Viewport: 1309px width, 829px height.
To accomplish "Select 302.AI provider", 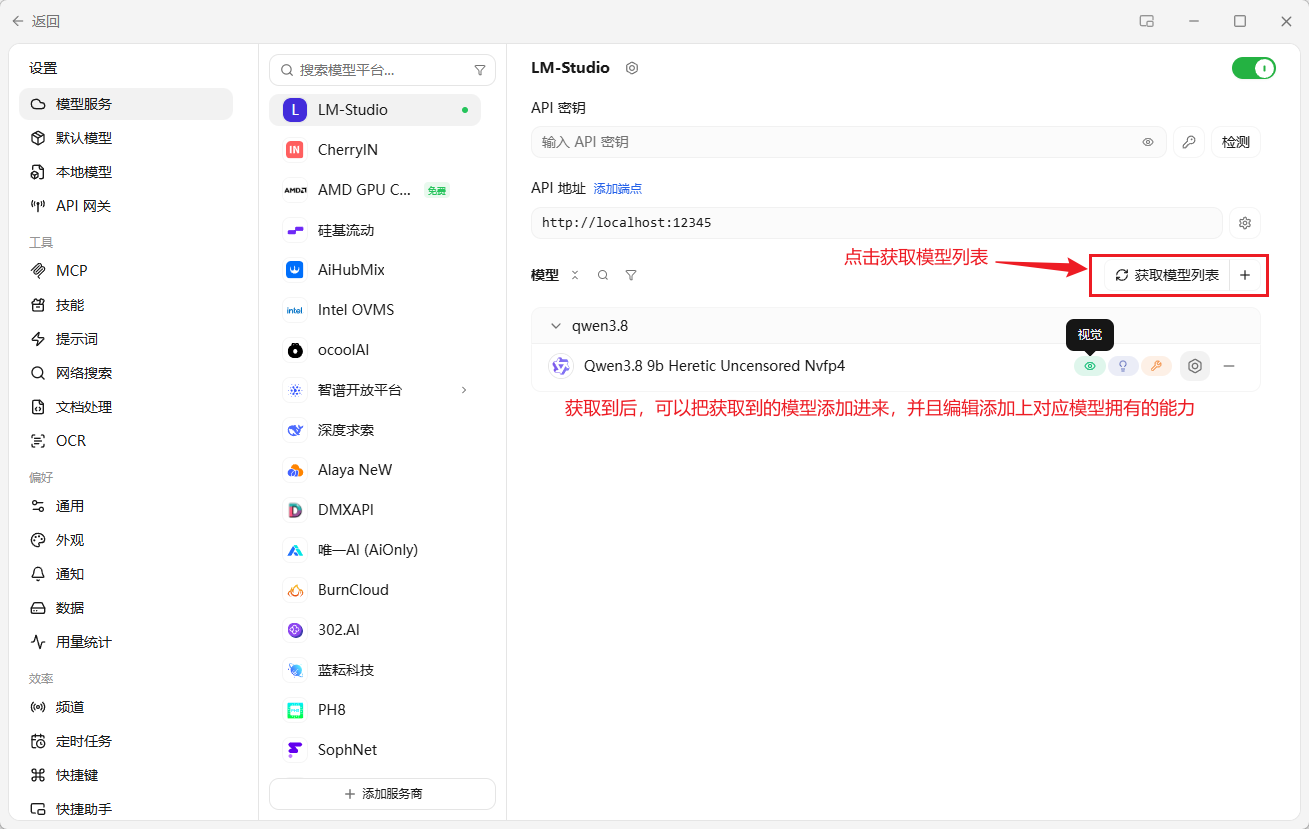I will 375,630.
